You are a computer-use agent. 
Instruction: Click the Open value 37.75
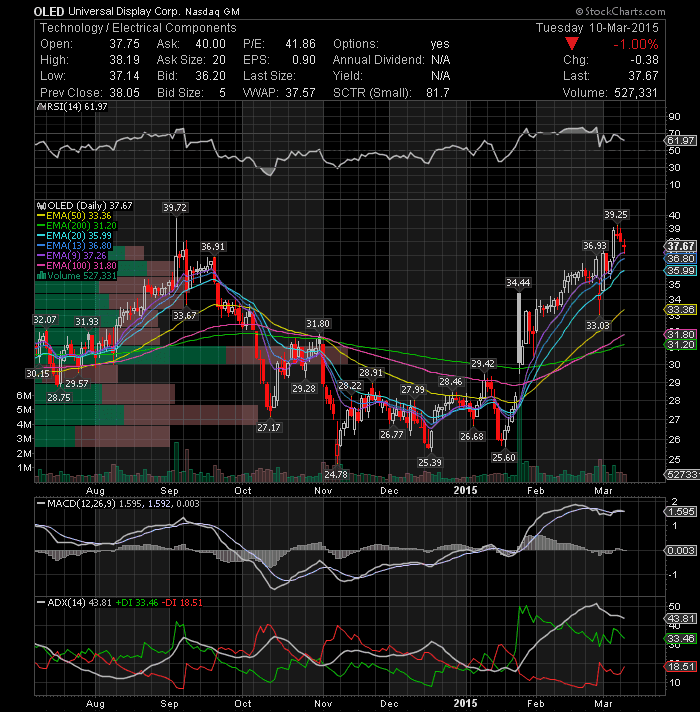coord(124,44)
